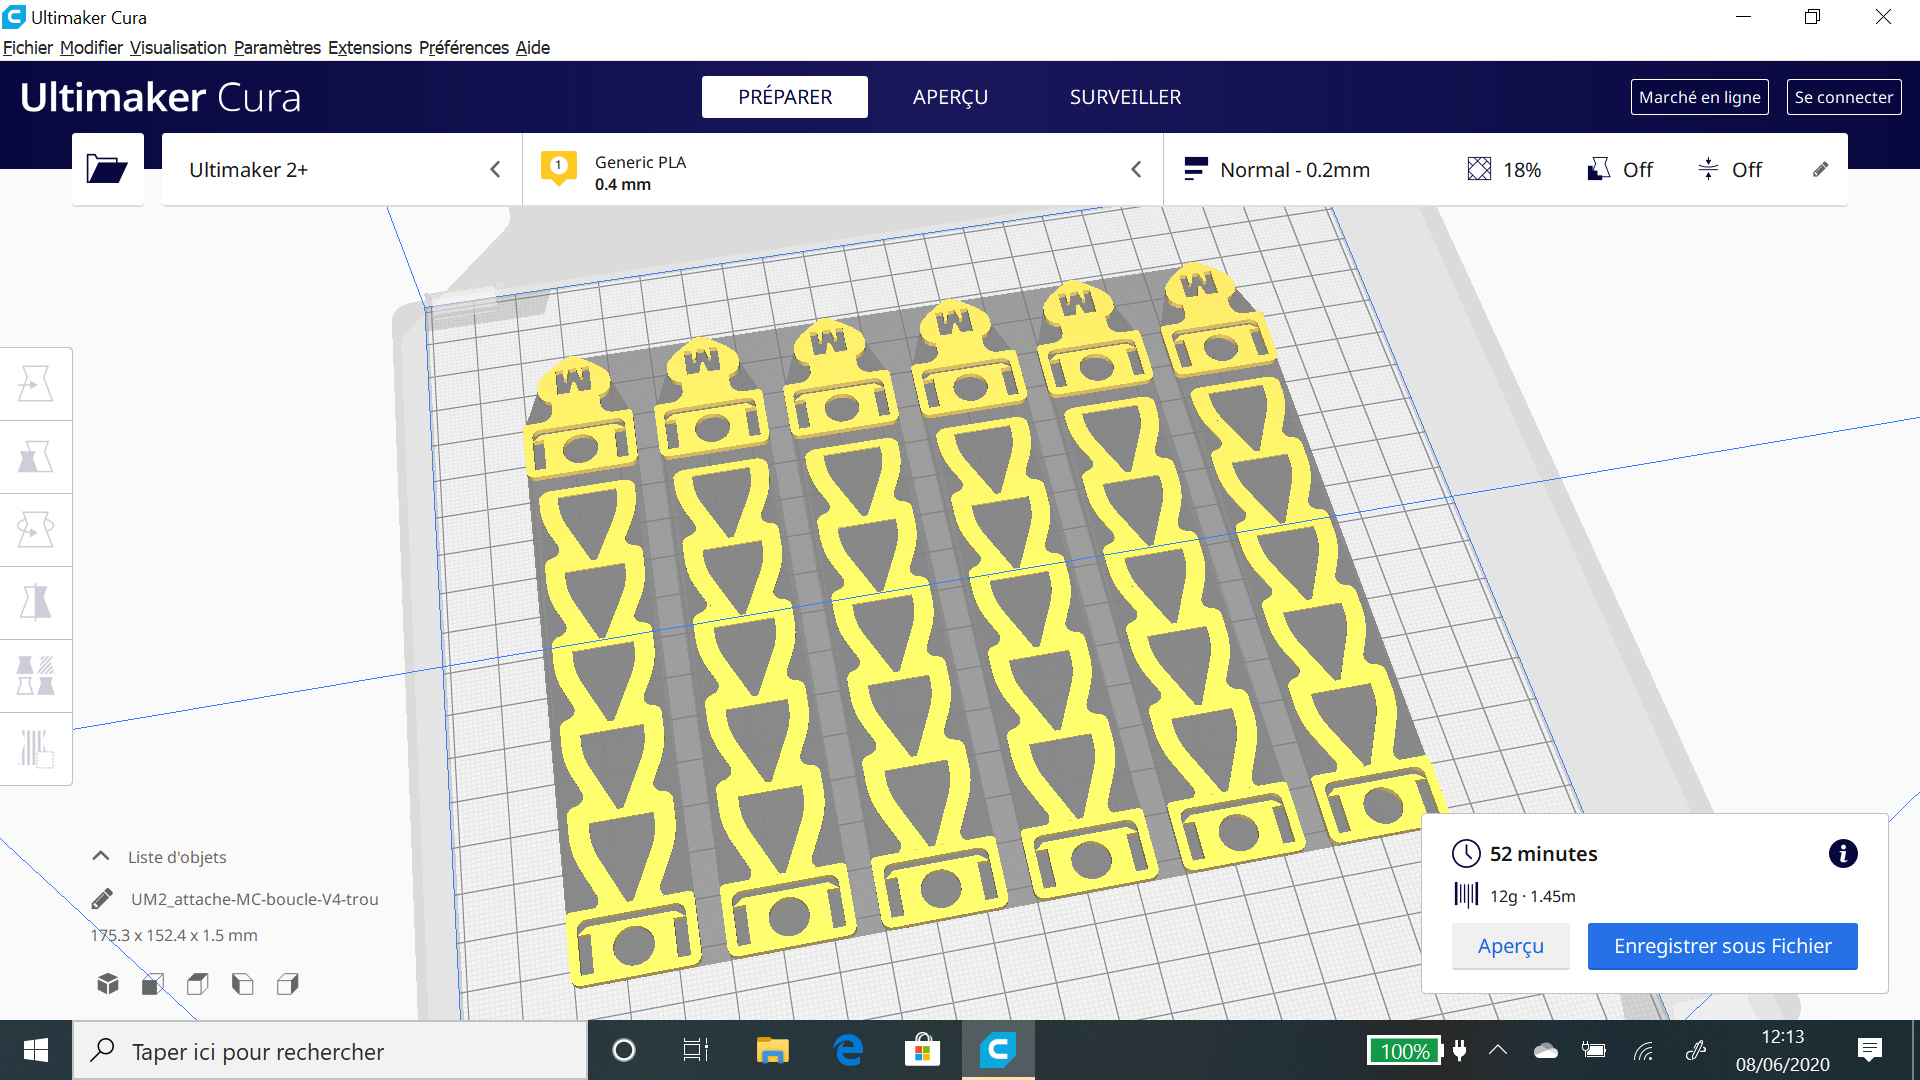Viewport: 1920px width, 1080px height.
Task: Click the print info icon
Action: click(1842, 854)
